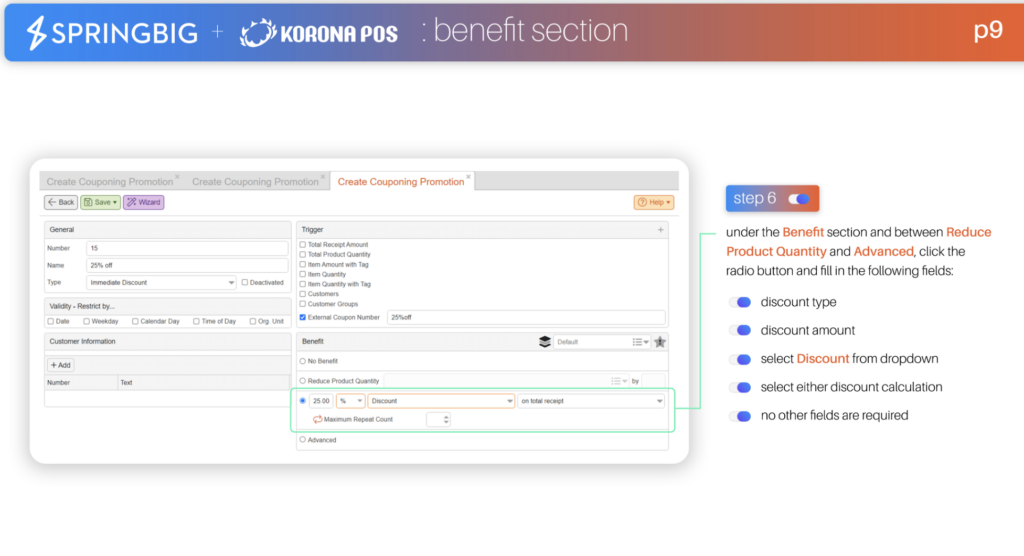Enable the Total Product Quantity trigger
Image resolution: width=1024 pixels, height=556 pixels.
click(302, 254)
